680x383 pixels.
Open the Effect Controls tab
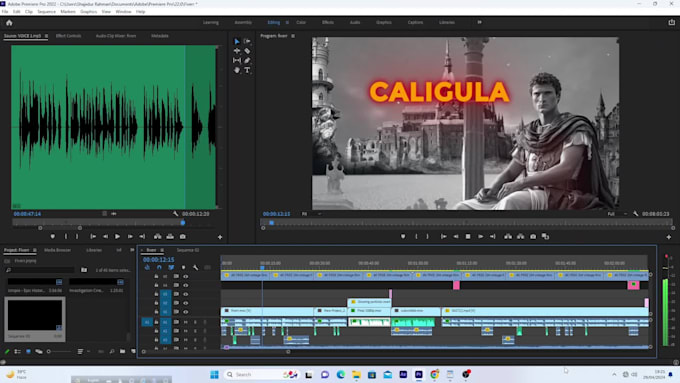click(69, 36)
